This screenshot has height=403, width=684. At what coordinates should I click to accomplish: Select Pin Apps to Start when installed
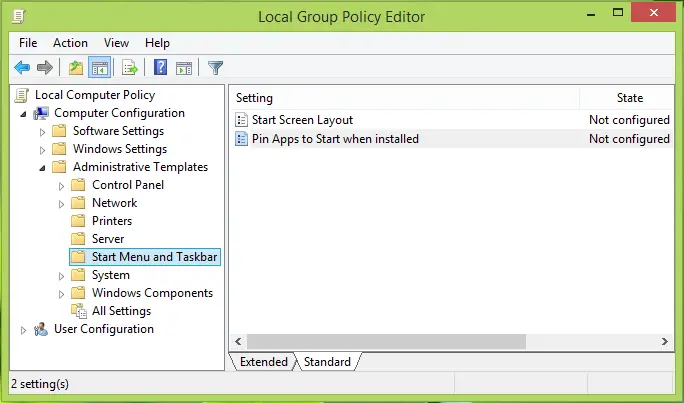(335, 139)
